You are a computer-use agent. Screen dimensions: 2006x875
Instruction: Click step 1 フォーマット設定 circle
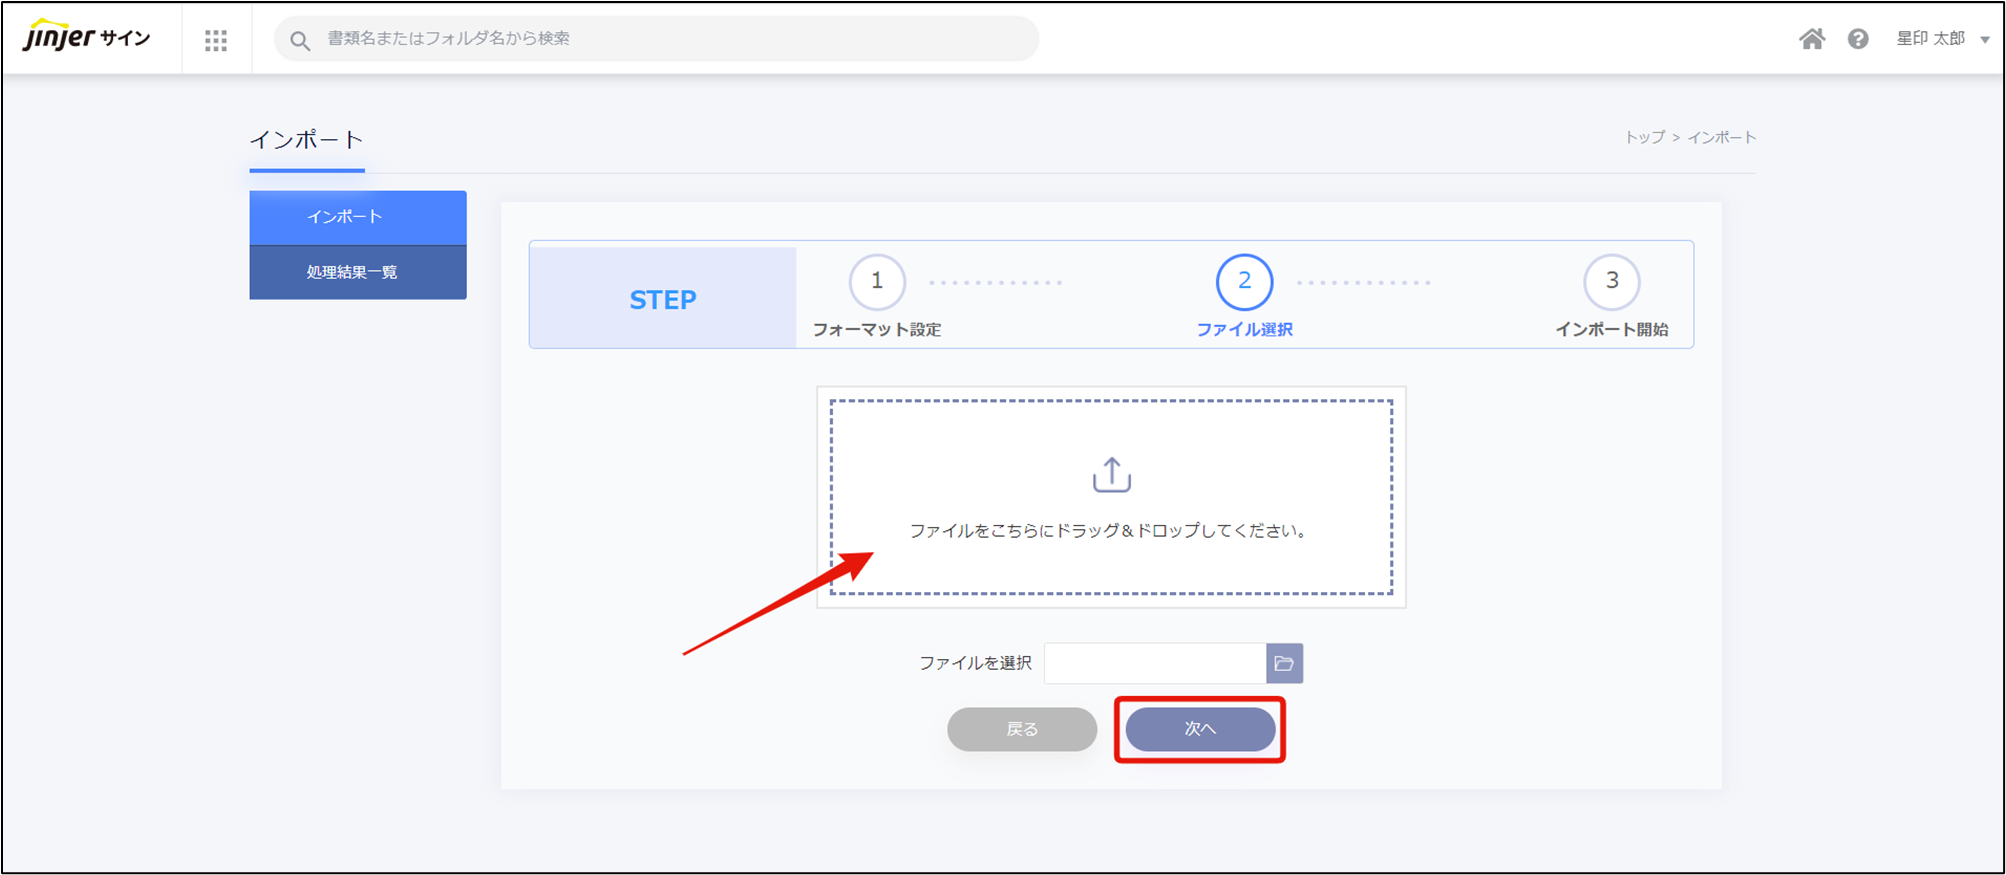pos(877,282)
